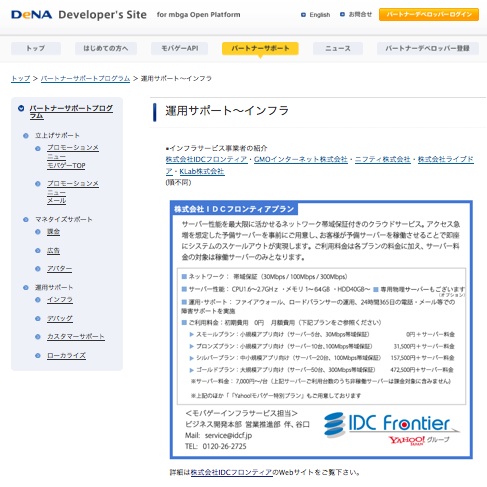Click the bullet icon next to マネタイズサポート

point(26,219)
